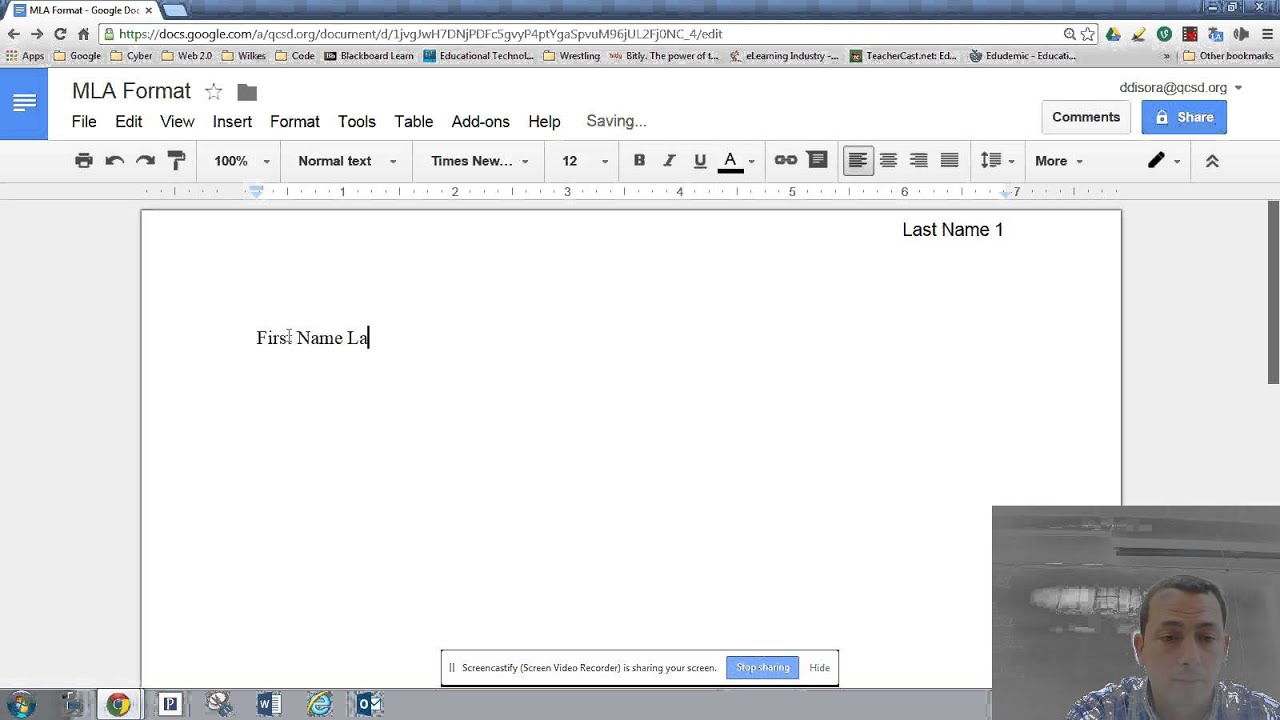Open the Format menu
The width and height of the screenshot is (1280, 720).
tap(295, 121)
